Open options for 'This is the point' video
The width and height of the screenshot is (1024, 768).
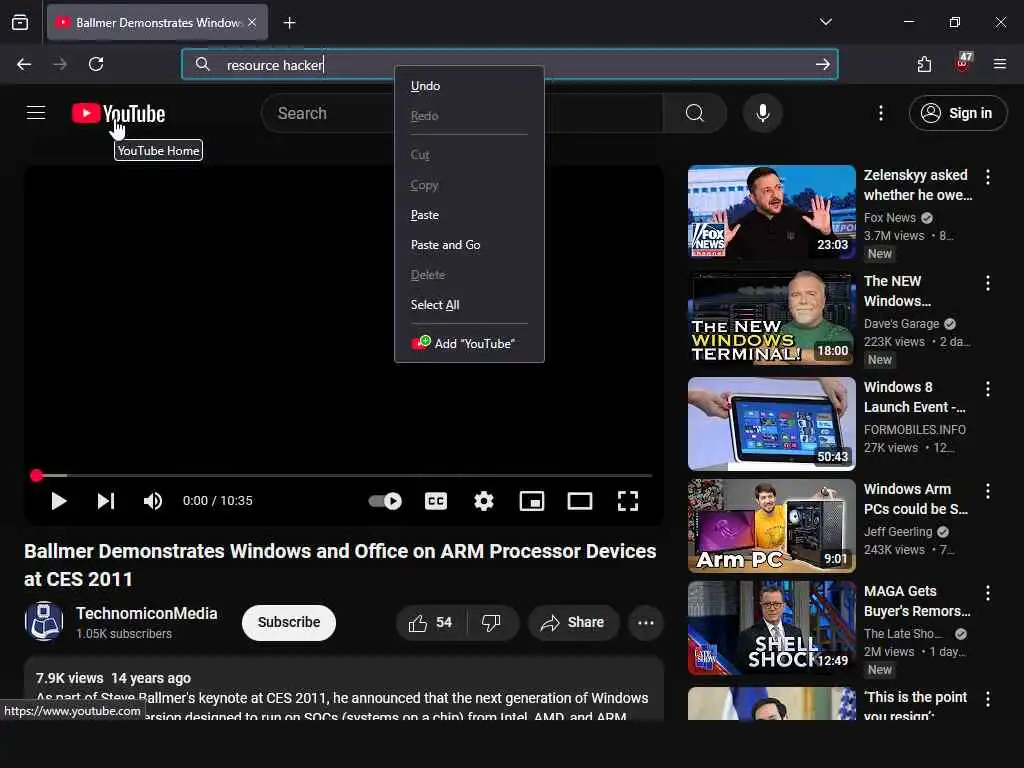click(x=987, y=699)
